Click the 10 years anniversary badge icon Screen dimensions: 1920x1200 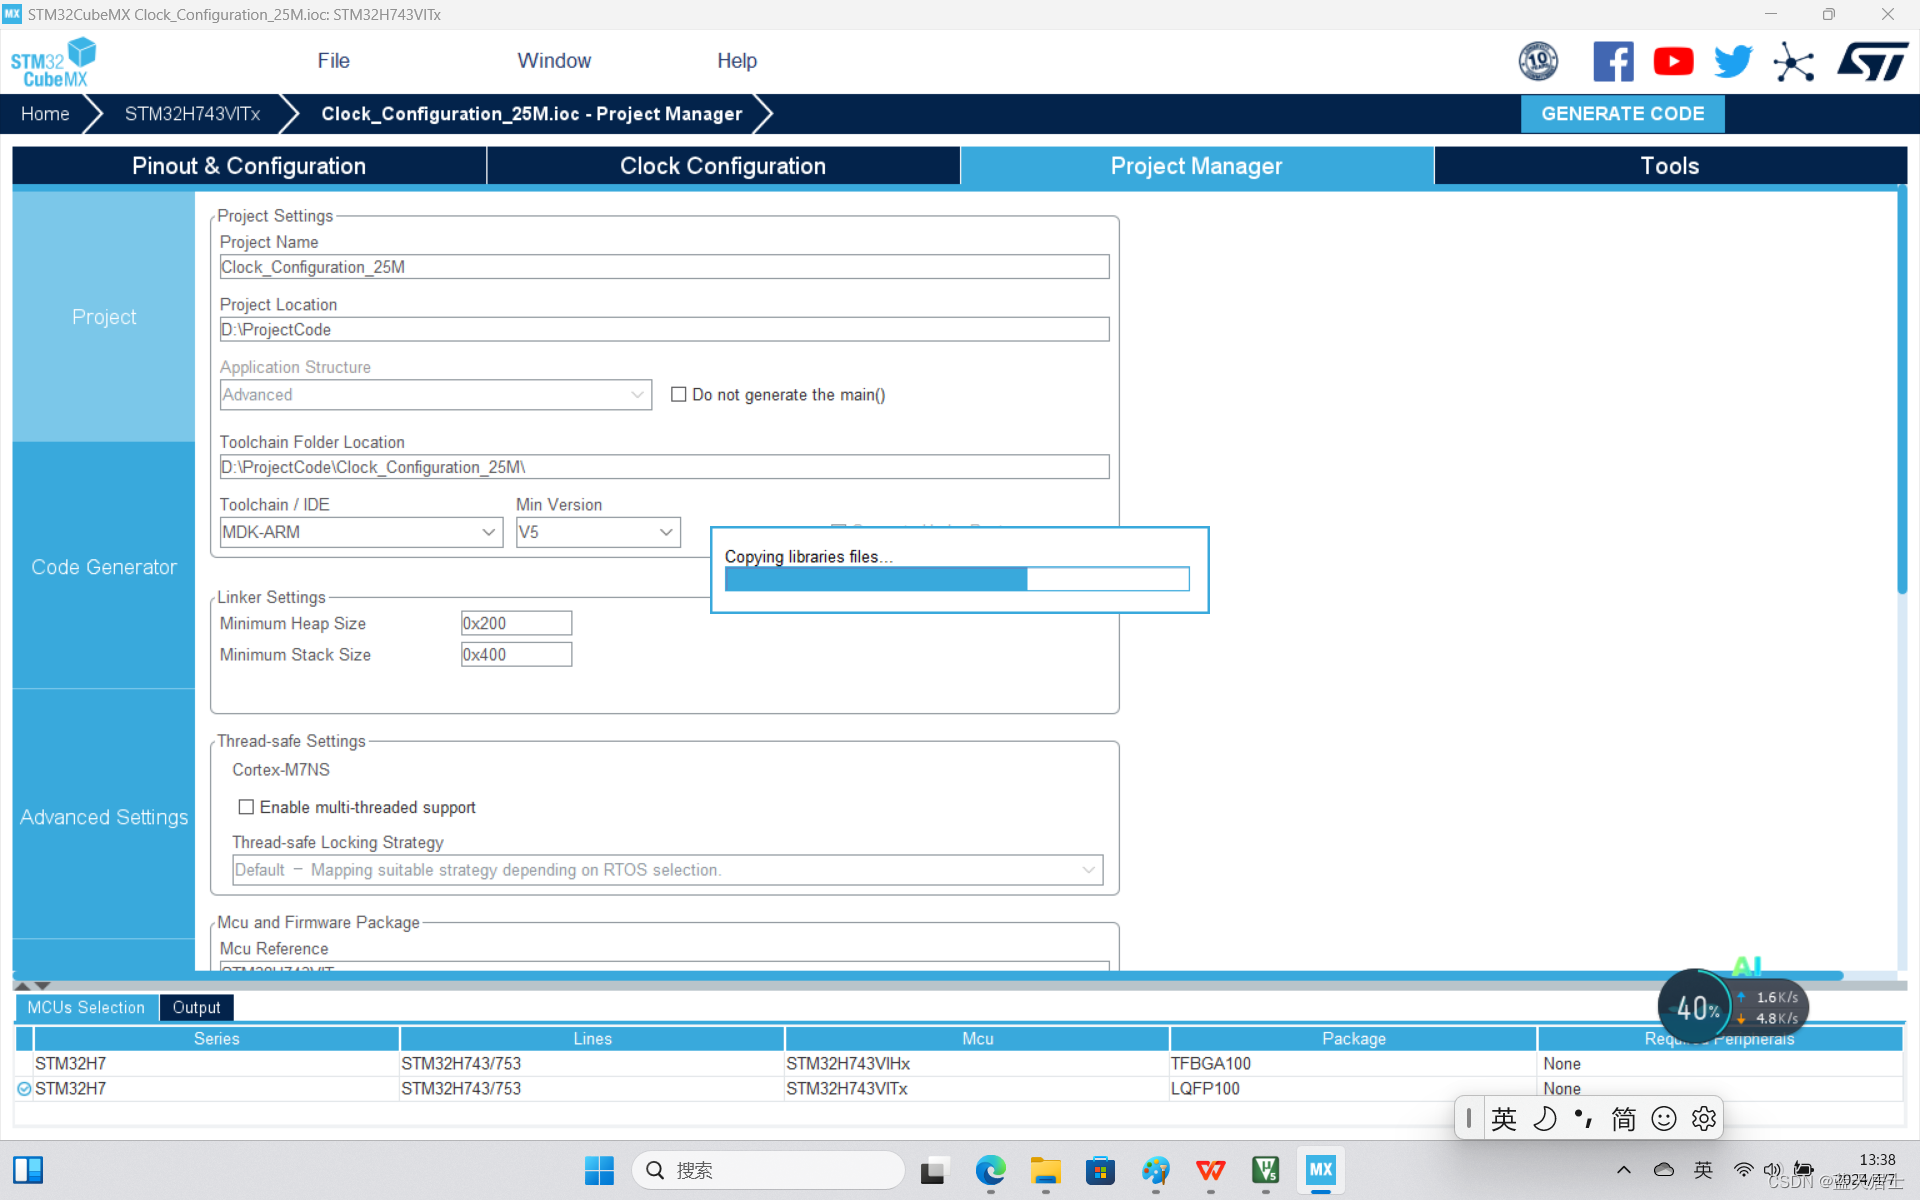[1538, 62]
